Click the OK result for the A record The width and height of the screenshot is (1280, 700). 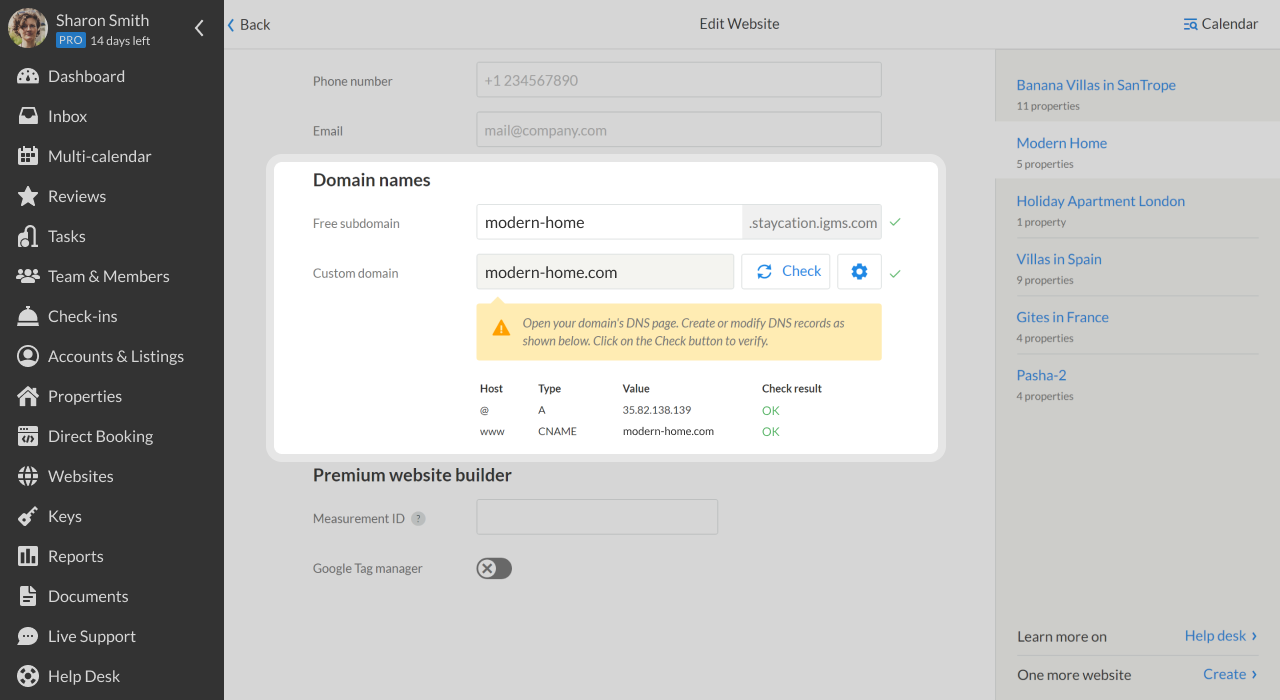click(770, 410)
